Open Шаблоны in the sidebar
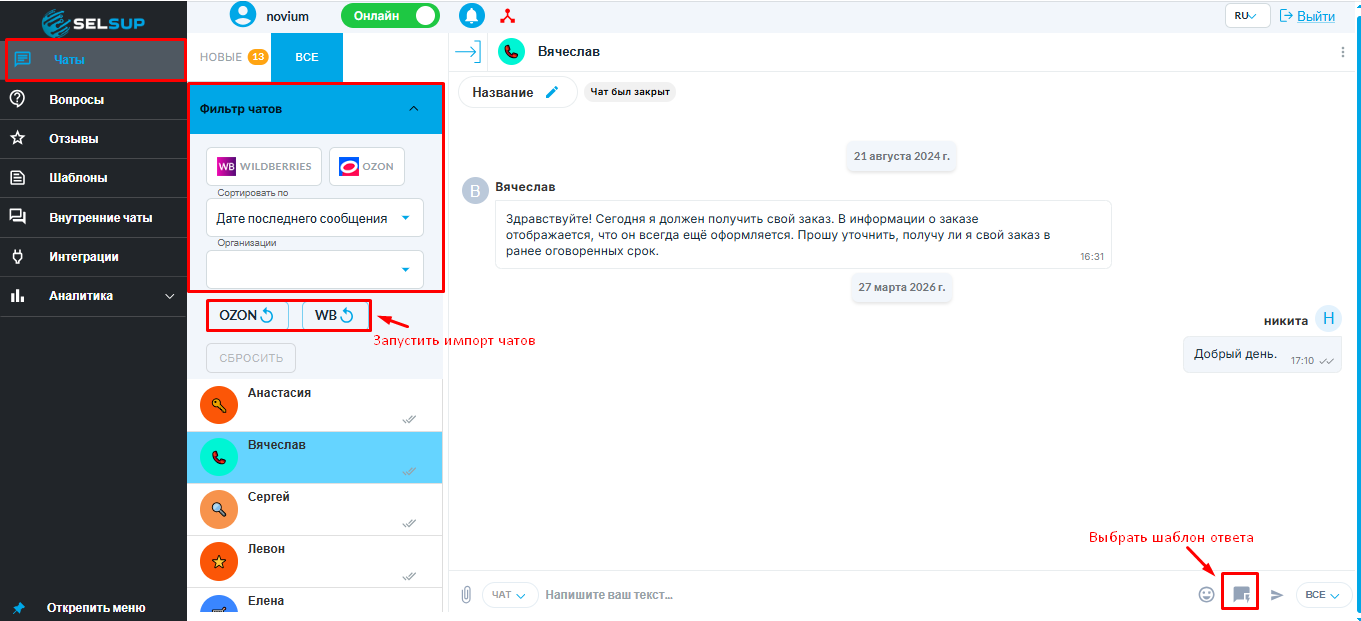This screenshot has height=621, width=1361. (x=78, y=178)
